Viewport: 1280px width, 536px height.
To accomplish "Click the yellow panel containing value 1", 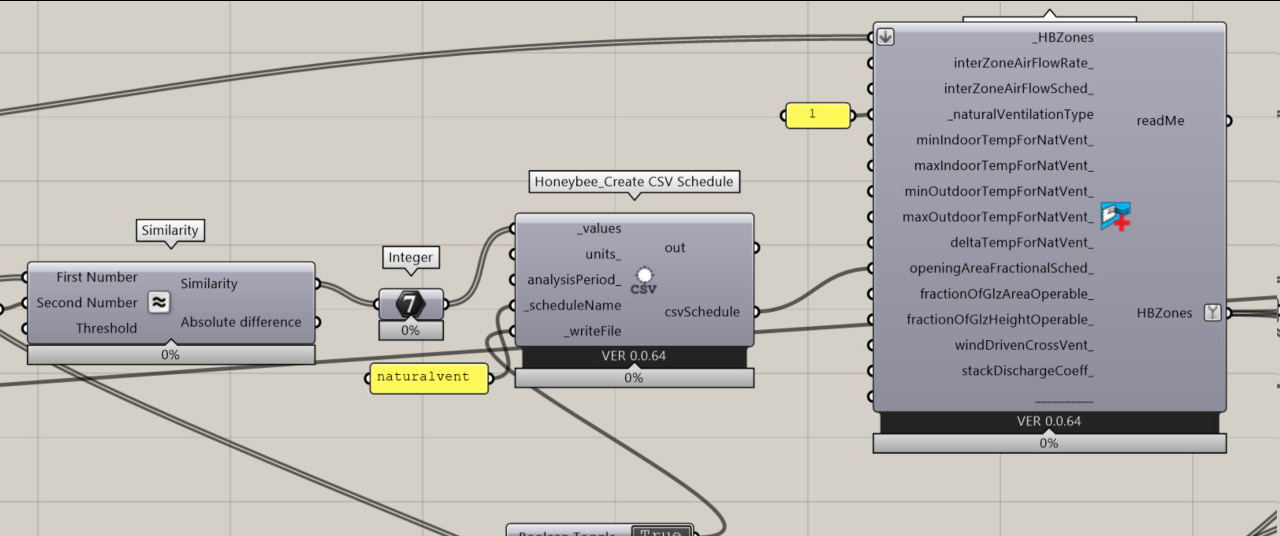I will click(x=817, y=115).
